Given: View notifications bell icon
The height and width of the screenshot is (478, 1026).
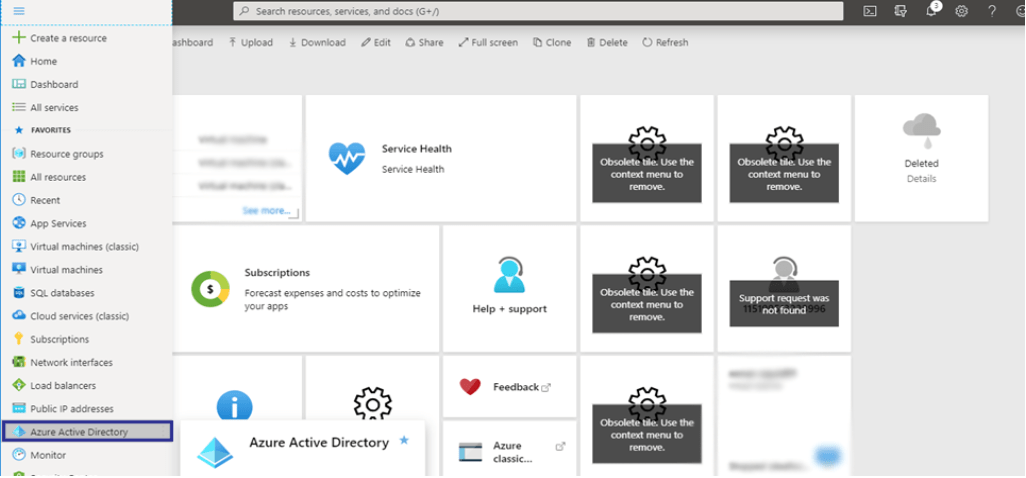Looking at the screenshot, I should tap(932, 11).
